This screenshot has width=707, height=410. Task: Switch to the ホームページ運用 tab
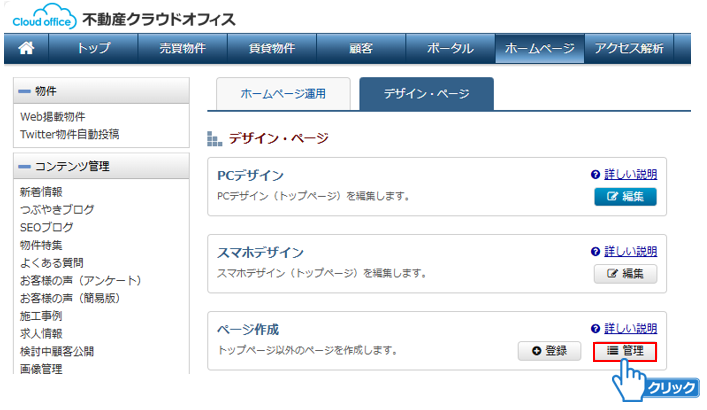tap(280, 94)
